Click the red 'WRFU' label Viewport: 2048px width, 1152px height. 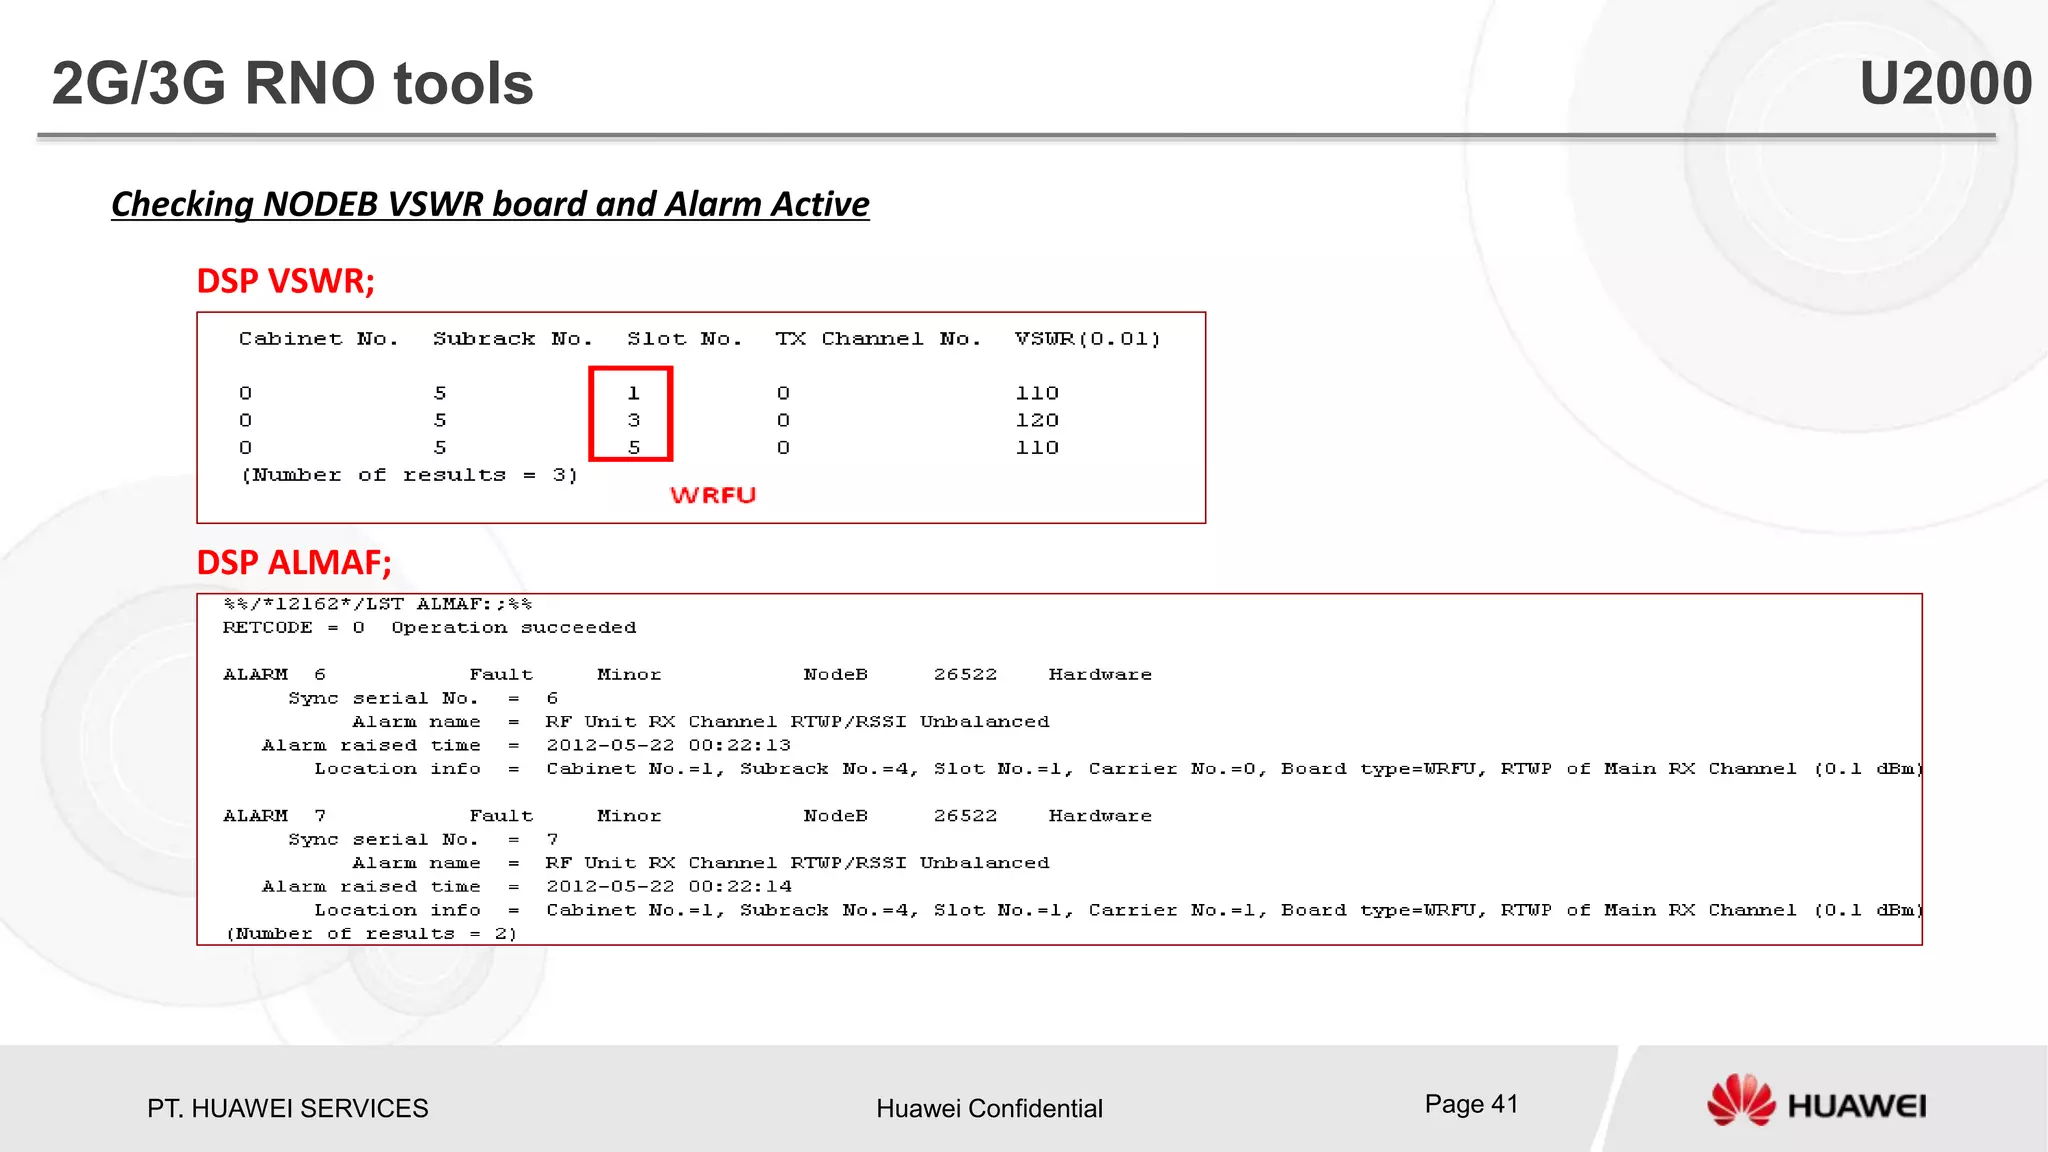coord(713,495)
